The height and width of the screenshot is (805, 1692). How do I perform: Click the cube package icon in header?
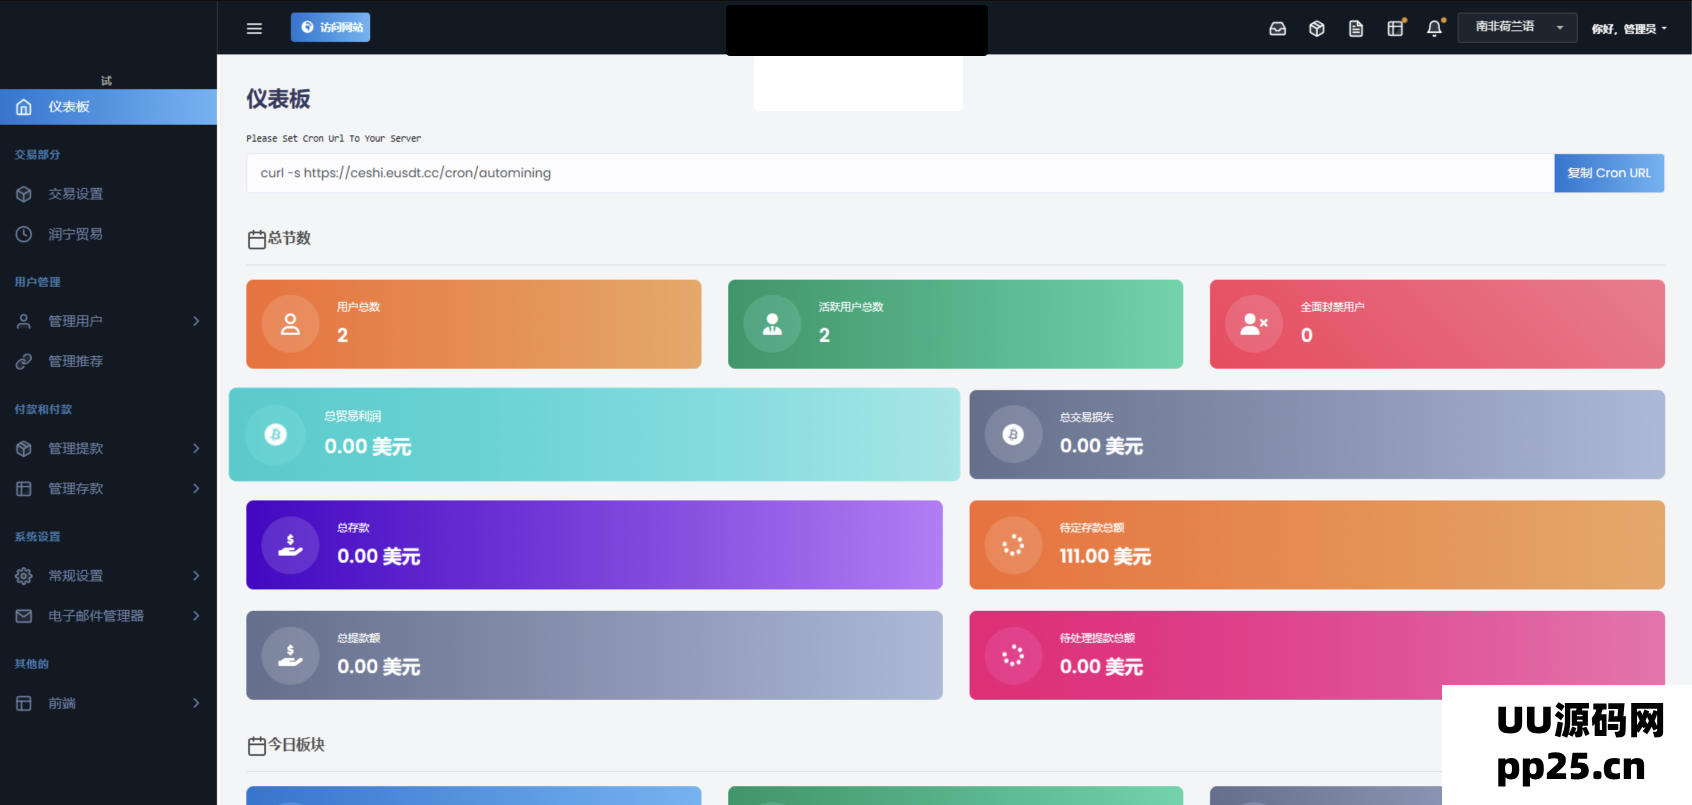[x=1317, y=28]
